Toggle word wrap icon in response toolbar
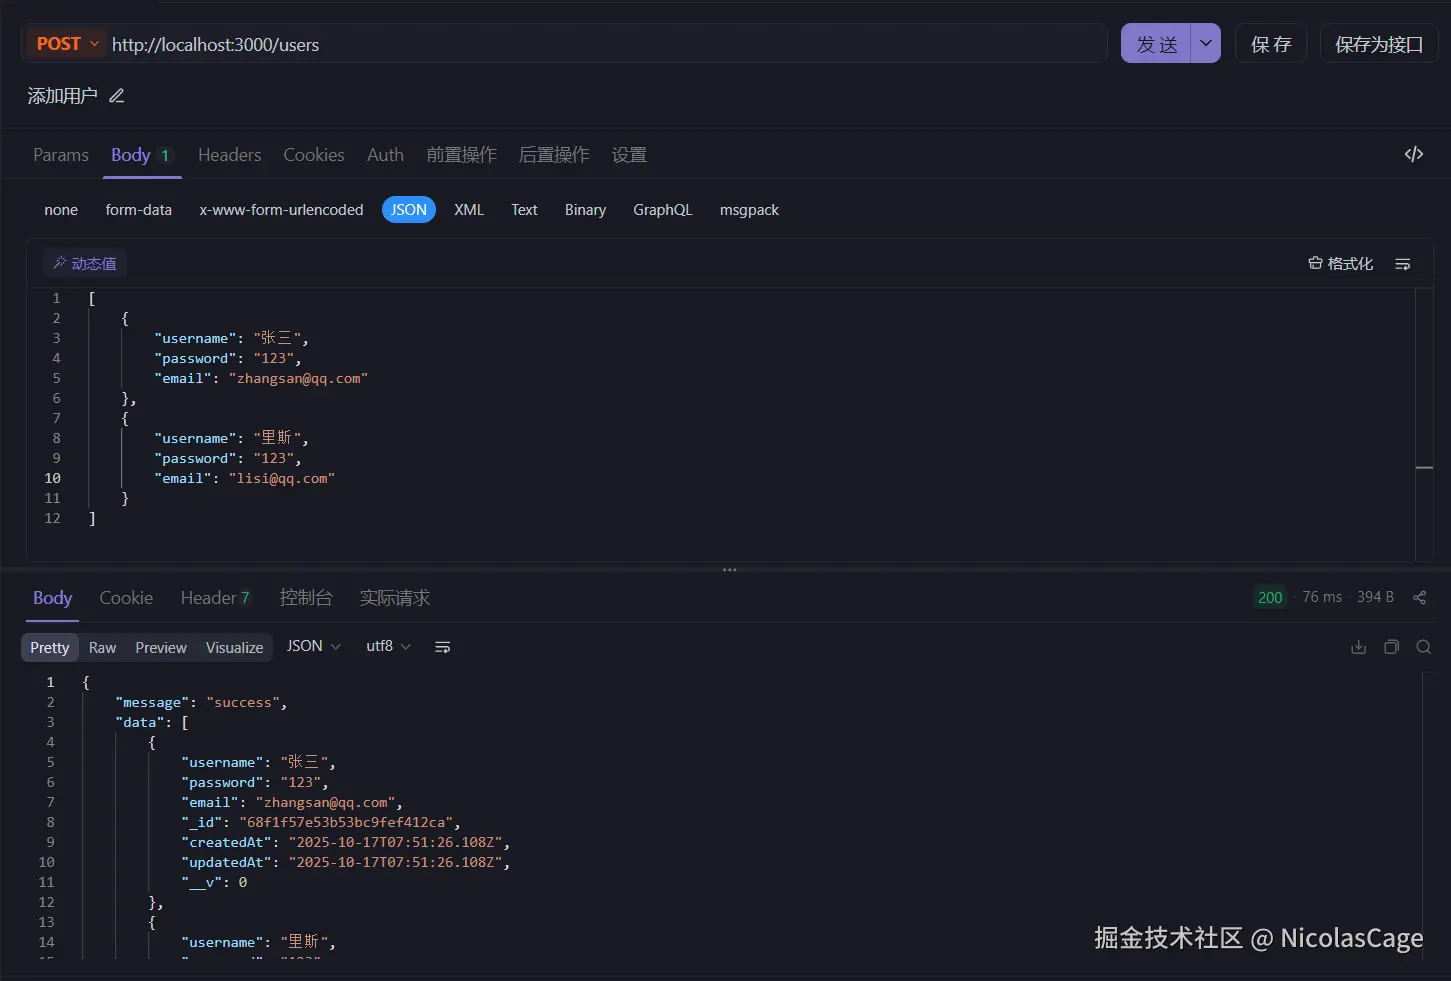This screenshot has width=1451, height=981. (x=442, y=647)
